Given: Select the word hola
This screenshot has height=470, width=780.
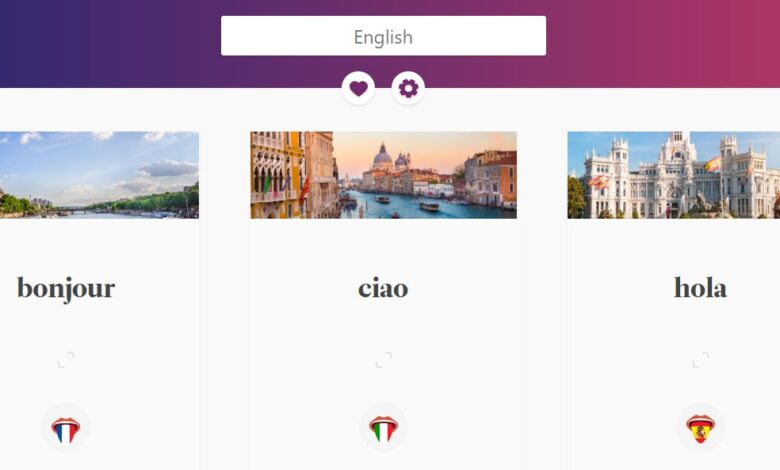Looking at the screenshot, I should point(700,288).
